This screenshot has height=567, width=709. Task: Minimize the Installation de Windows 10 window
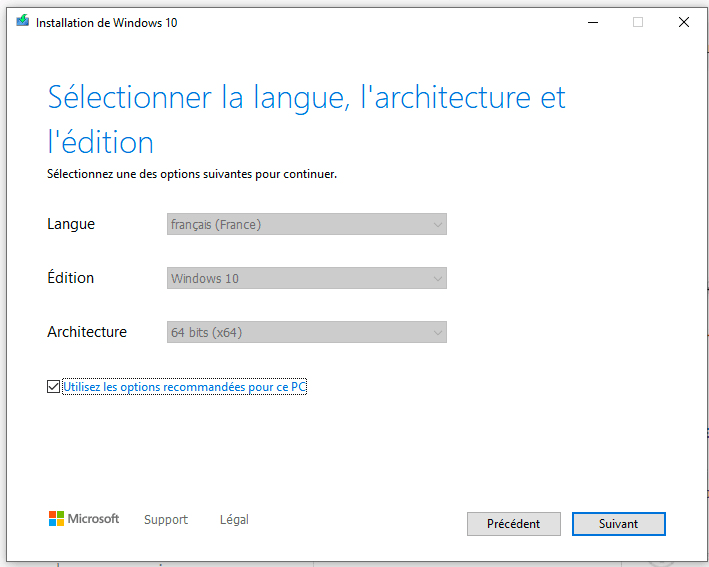[x=593, y=22]
